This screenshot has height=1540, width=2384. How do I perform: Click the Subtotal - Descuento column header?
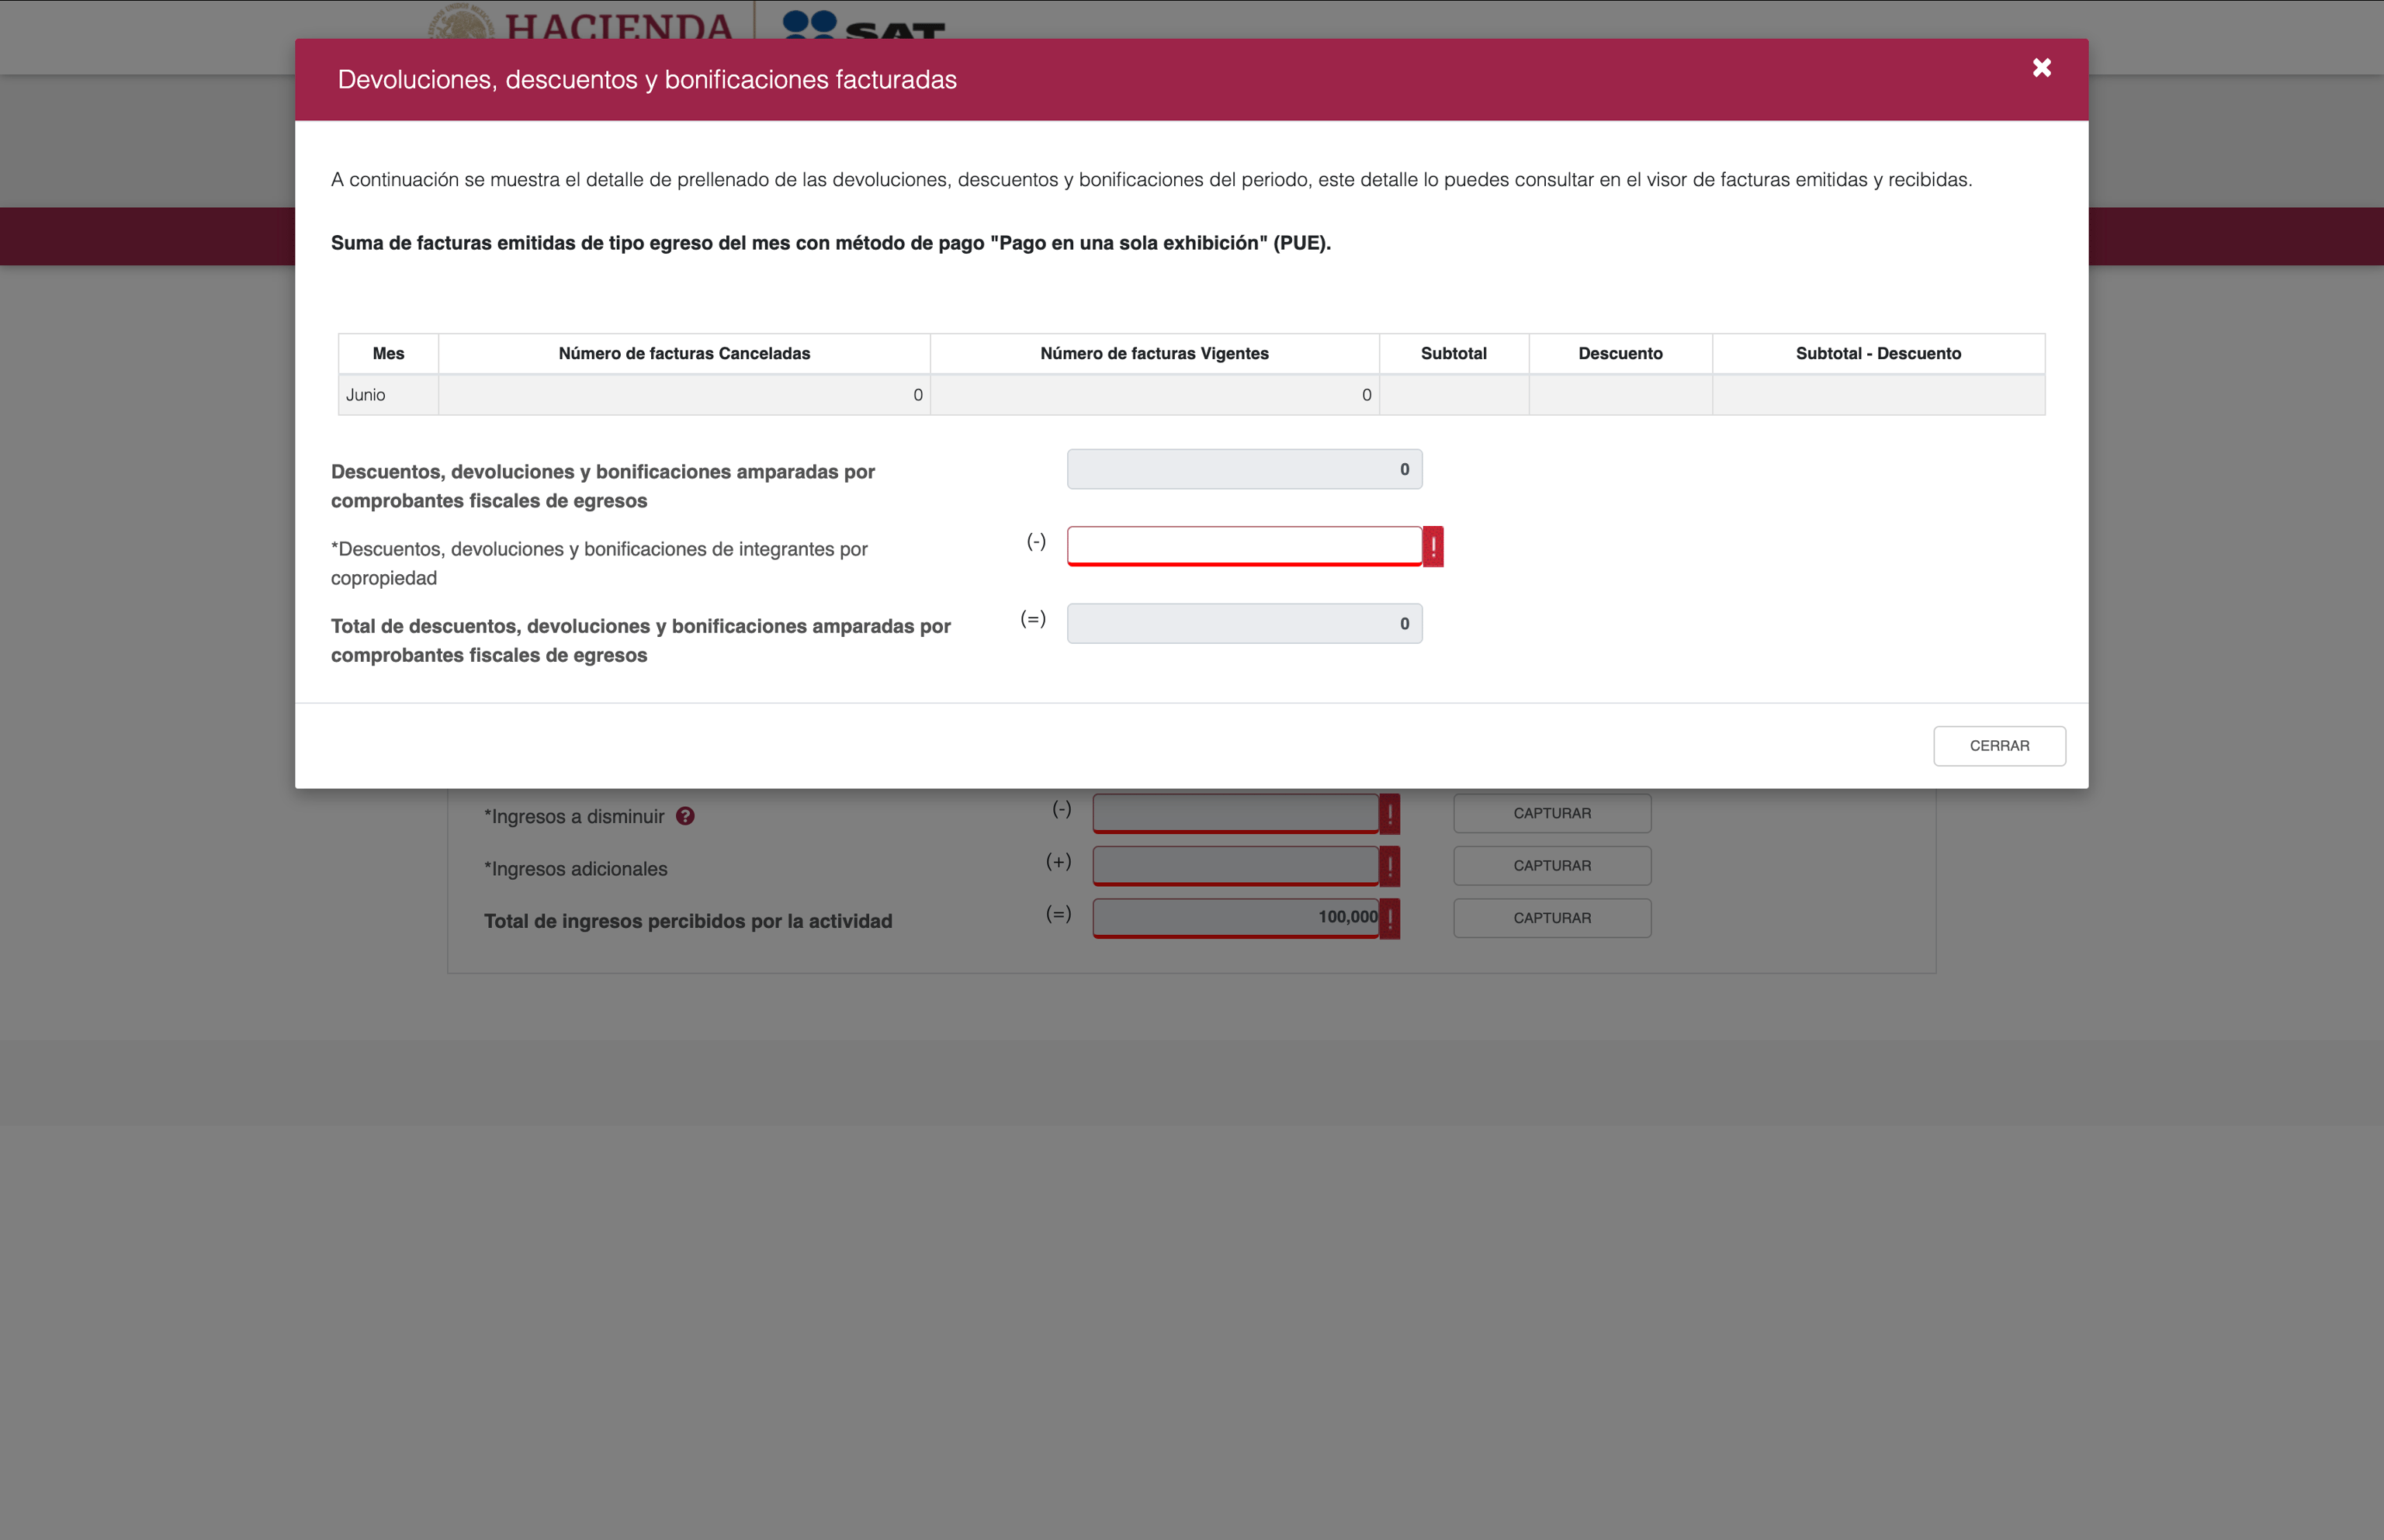(x=1877, y=354)
